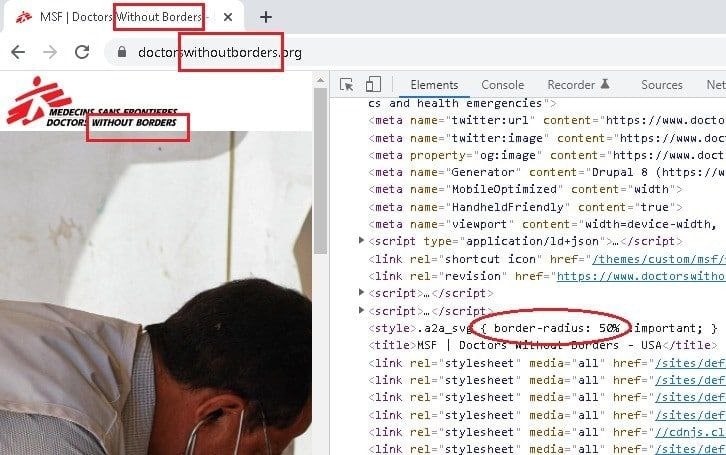726x455 pixels.
Task: Open the shortcut icon href link
Action: point(658,259)
